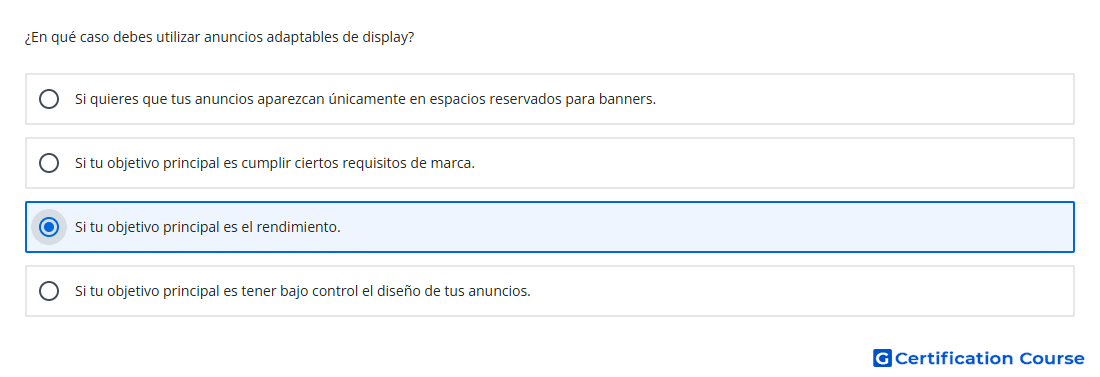Viewport: 1100px width, 377px height.
Task: Select the first answer card about banners
Action: pyautogui.click(x=550, y=99)
